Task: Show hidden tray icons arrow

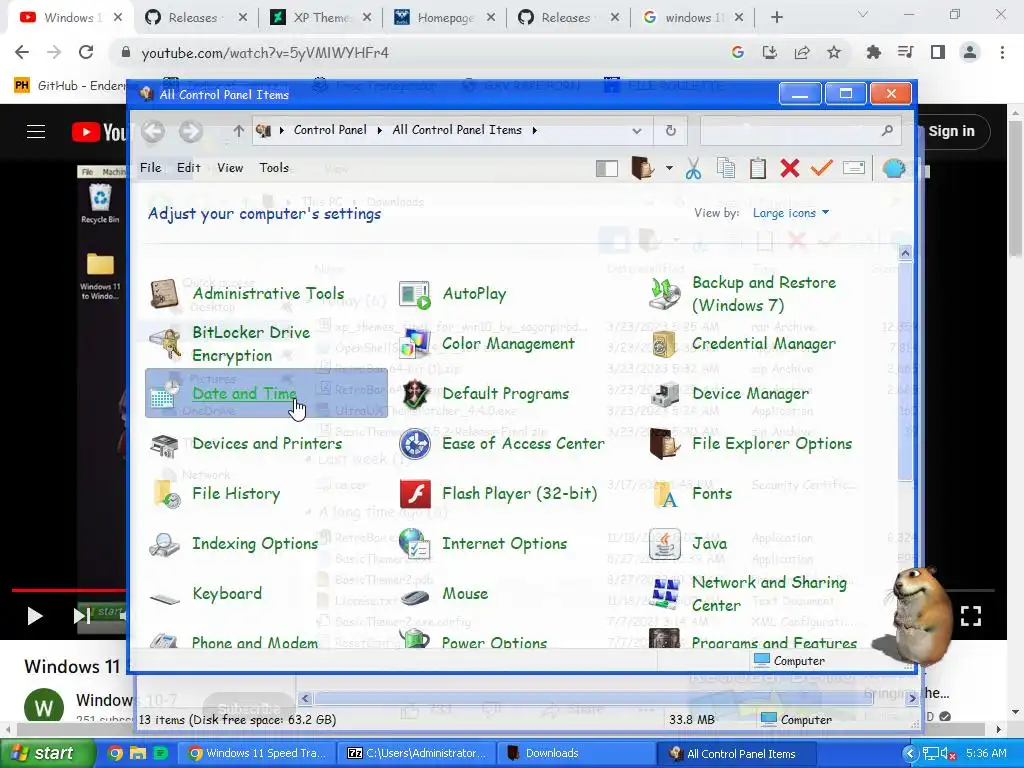Action: [x=910, y=754]
